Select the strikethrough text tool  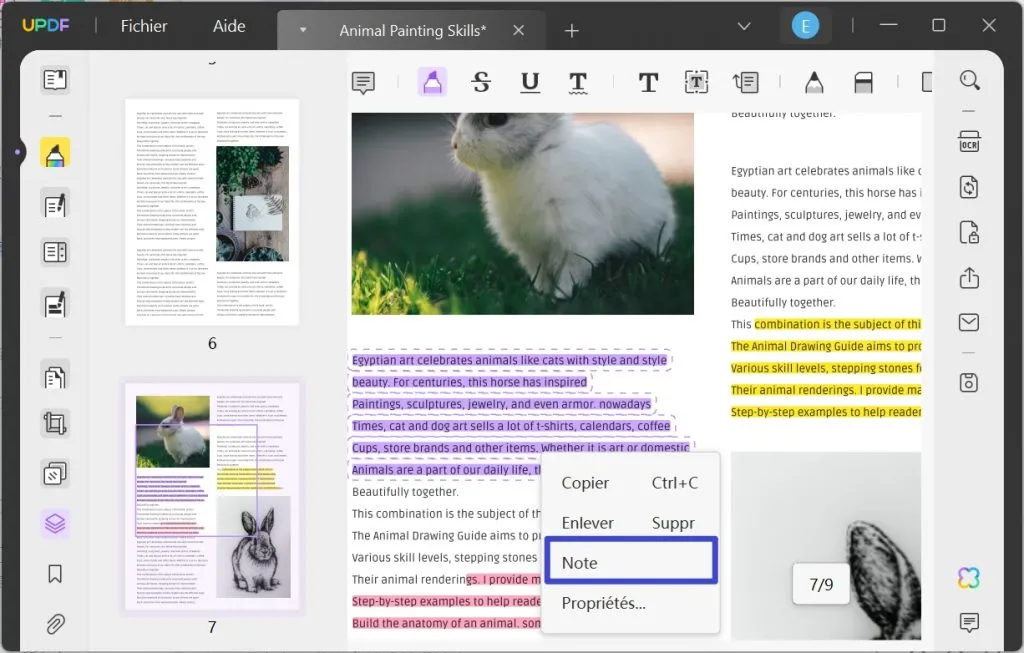[481, 82]
